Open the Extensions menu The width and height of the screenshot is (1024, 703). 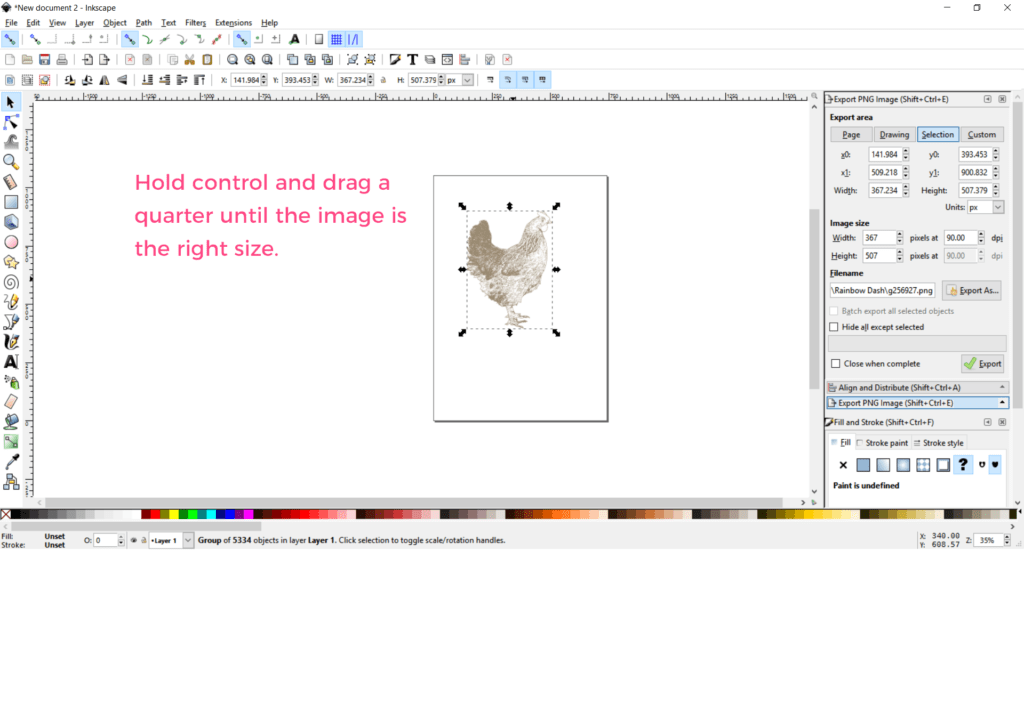click(233, 23)
